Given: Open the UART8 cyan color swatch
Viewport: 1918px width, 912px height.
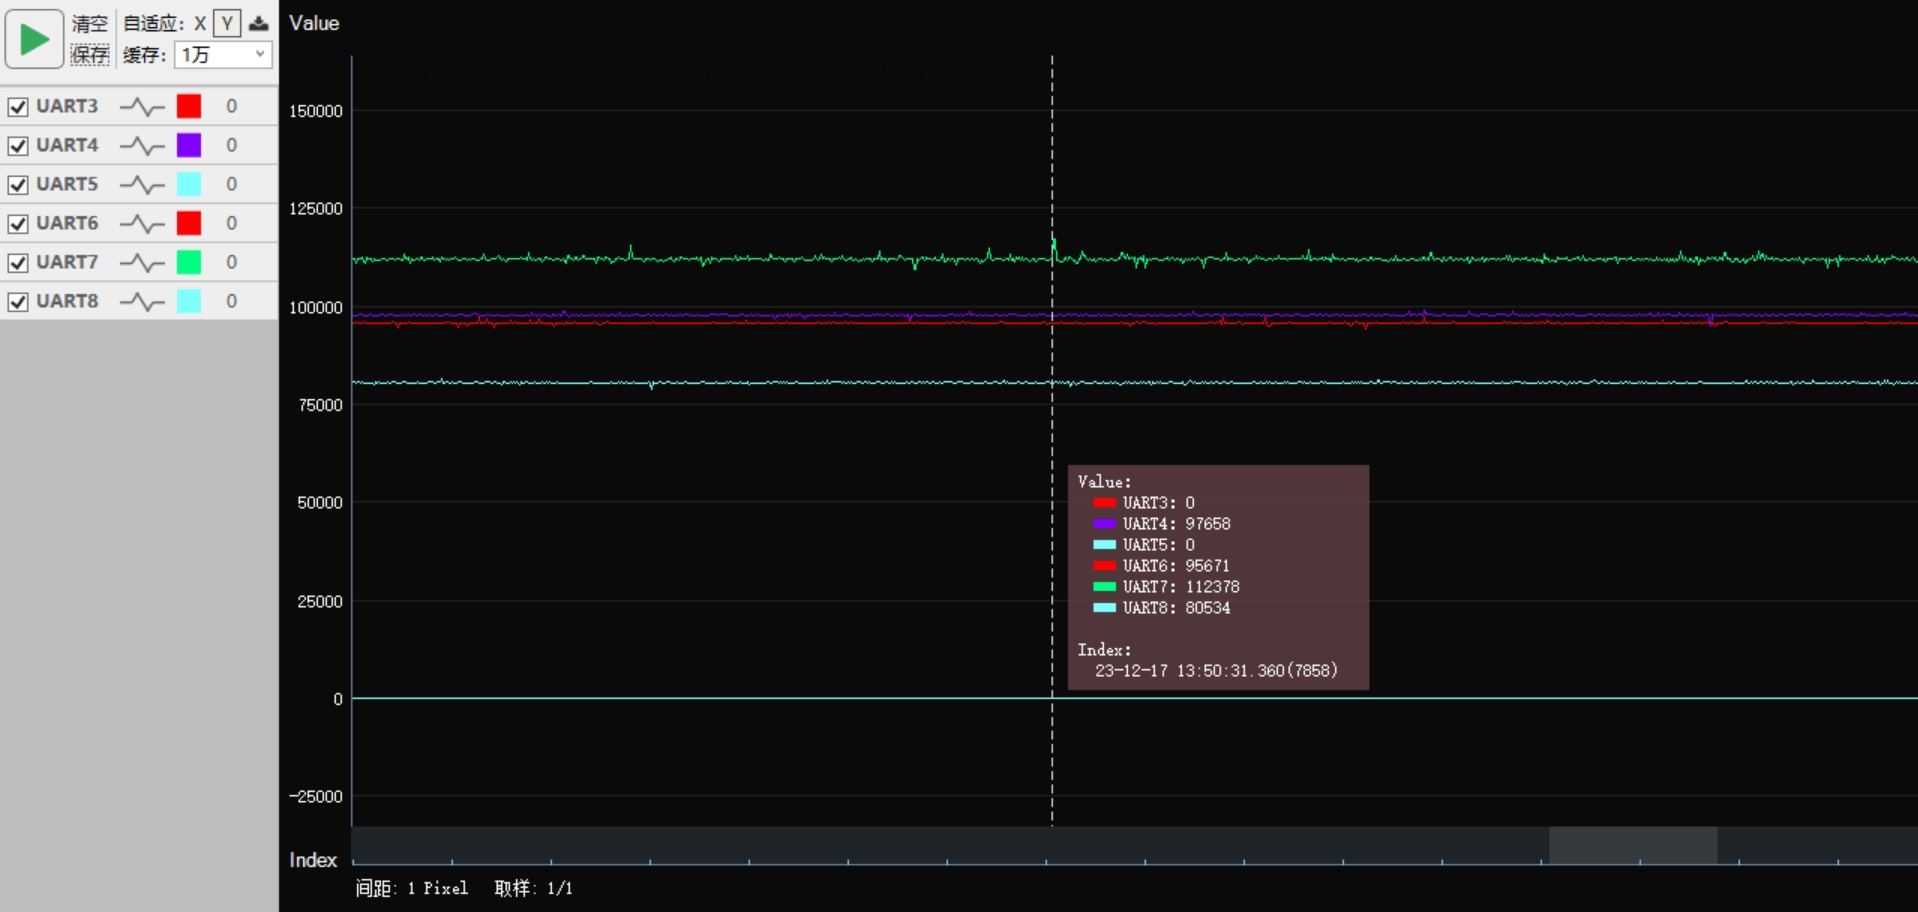Looking at the screenshot, I should pos(189,301).
